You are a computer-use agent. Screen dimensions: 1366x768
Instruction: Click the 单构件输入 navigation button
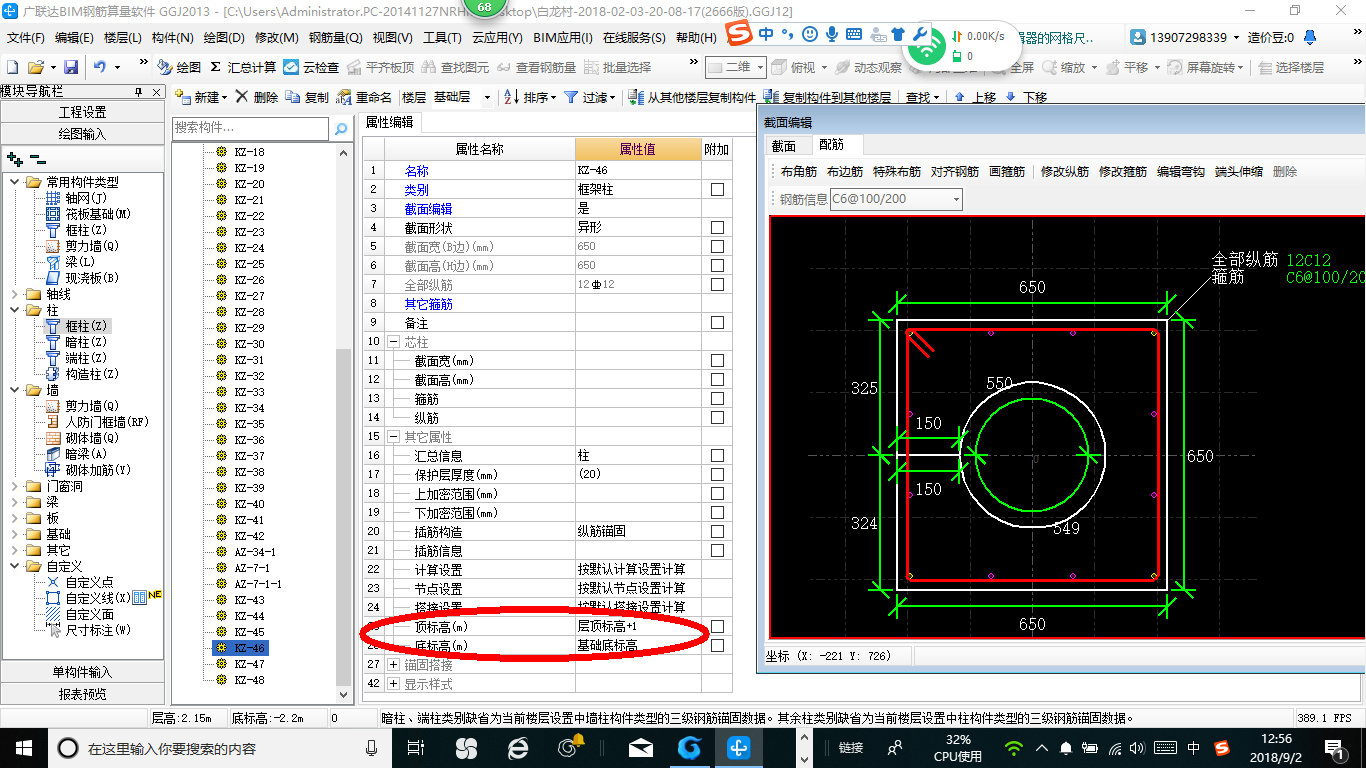point(82,672)
